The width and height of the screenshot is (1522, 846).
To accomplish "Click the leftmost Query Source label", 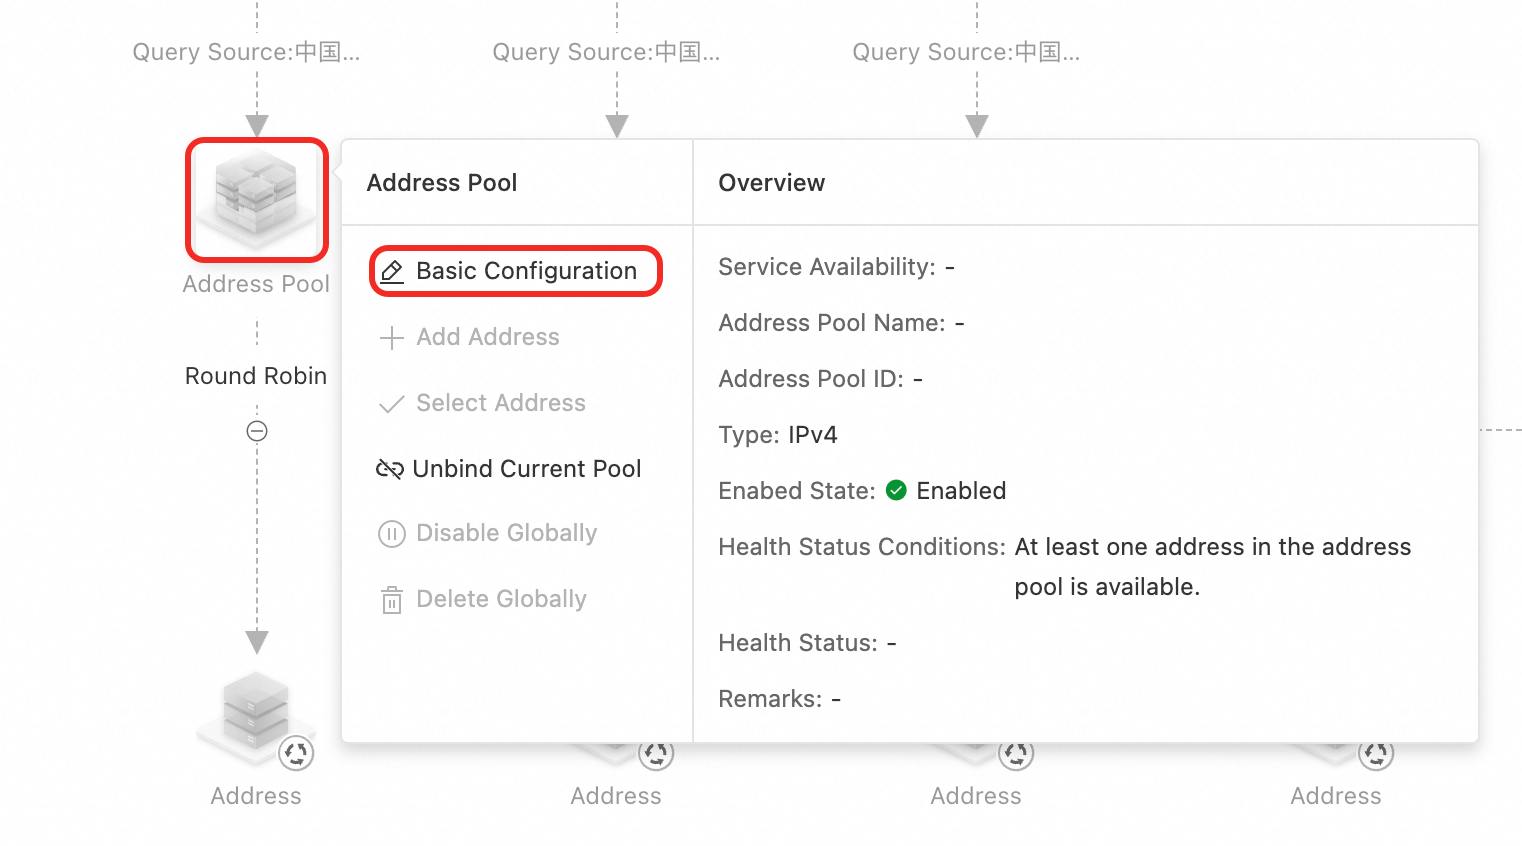I will click(x=246, y=52).
